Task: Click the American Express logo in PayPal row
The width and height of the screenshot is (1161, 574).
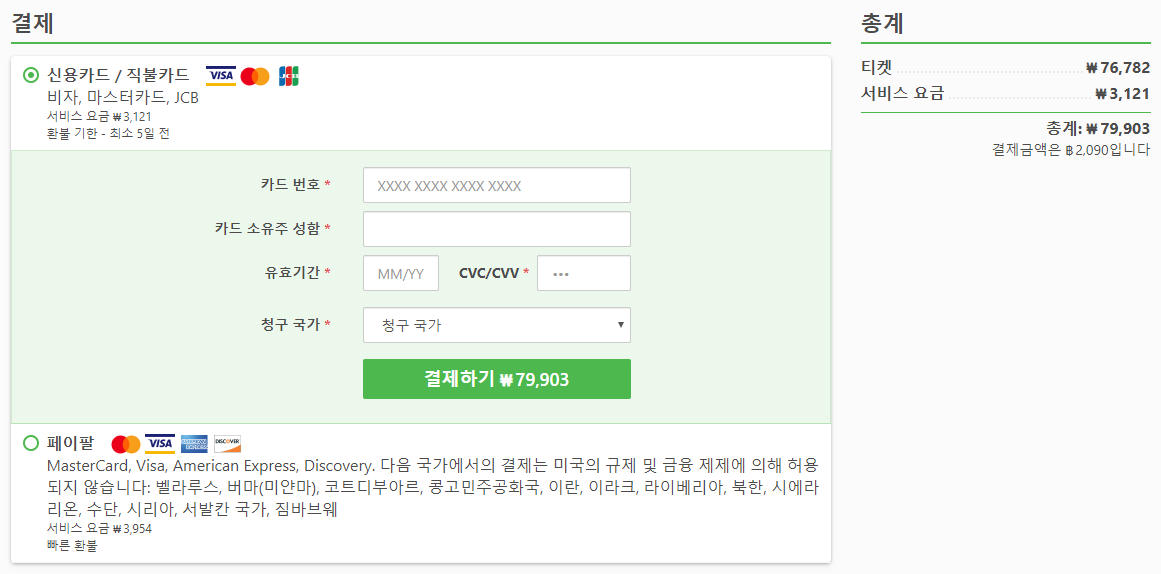Action: click(x=194, y=444)
